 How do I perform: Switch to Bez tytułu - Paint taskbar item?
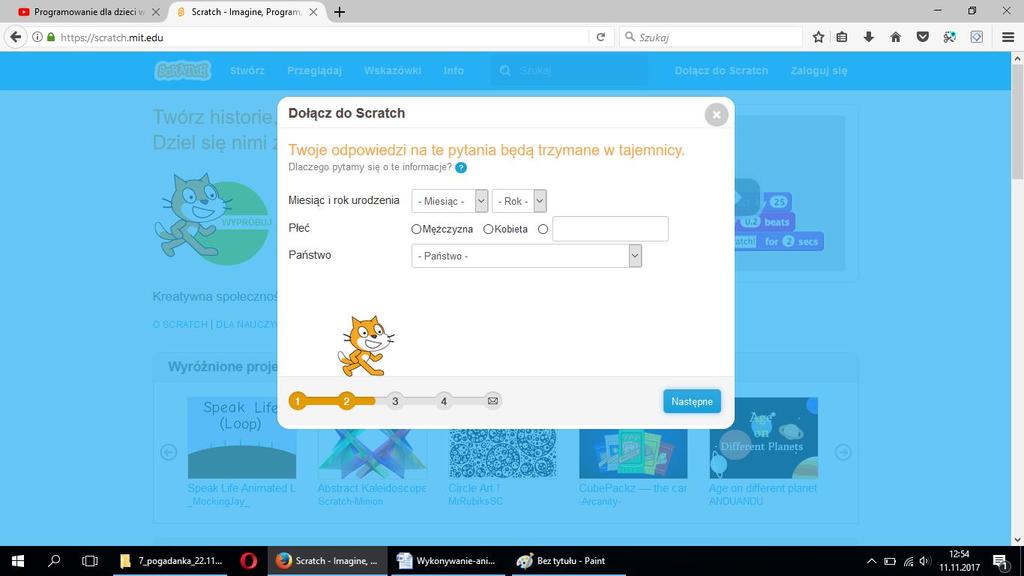[568, 561]
